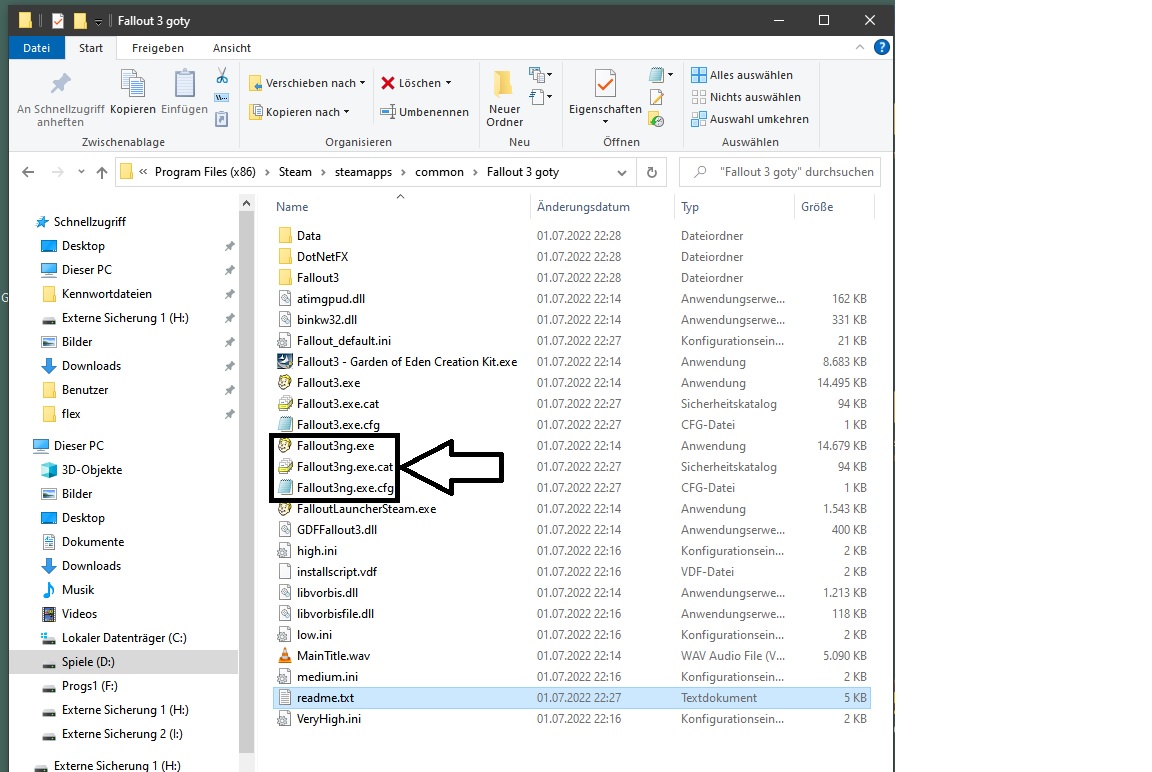The image size is (1152, 772).
Task: Create a new folder with Neuer Ordner
Action: (504, 96)
